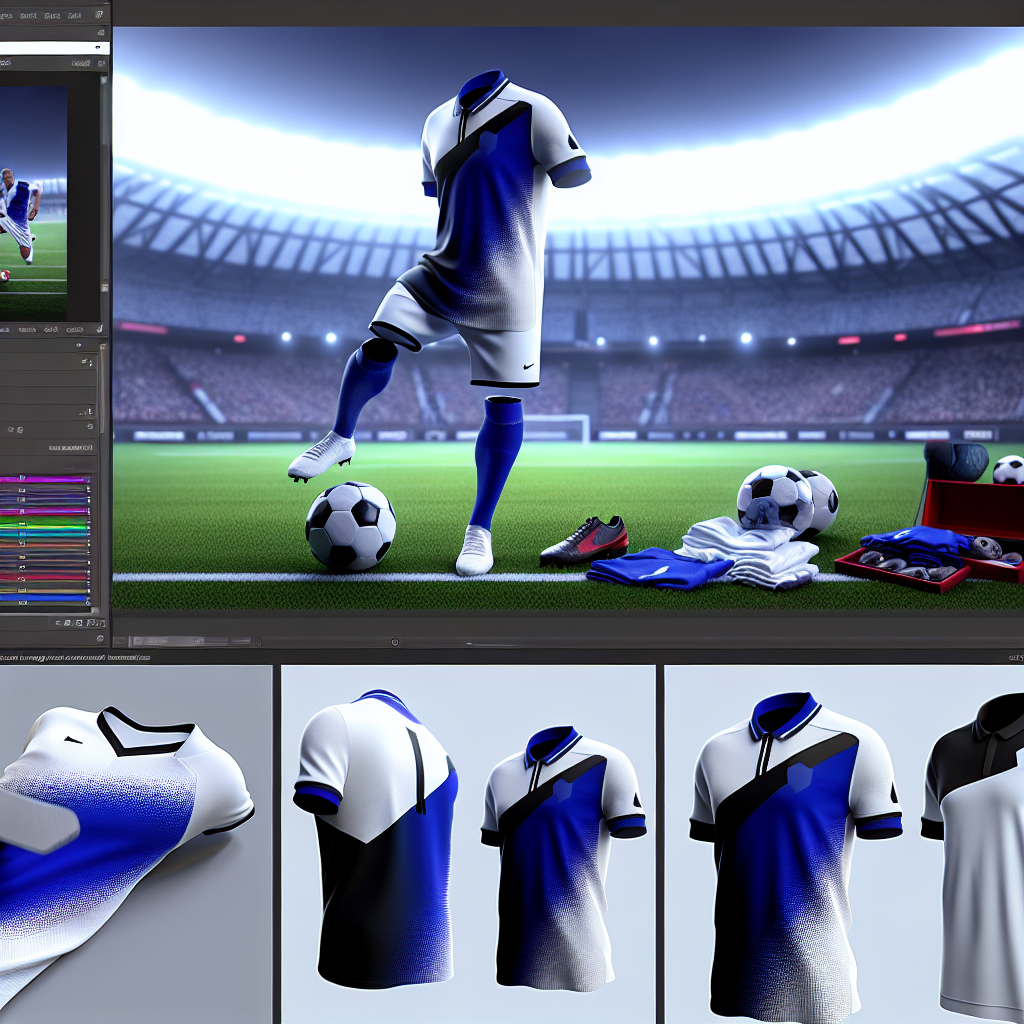Select the black and red cleat on the grass
The width and height of the screenshot is (1024, 1024).
pyautogui.click(x=586, y=541)
